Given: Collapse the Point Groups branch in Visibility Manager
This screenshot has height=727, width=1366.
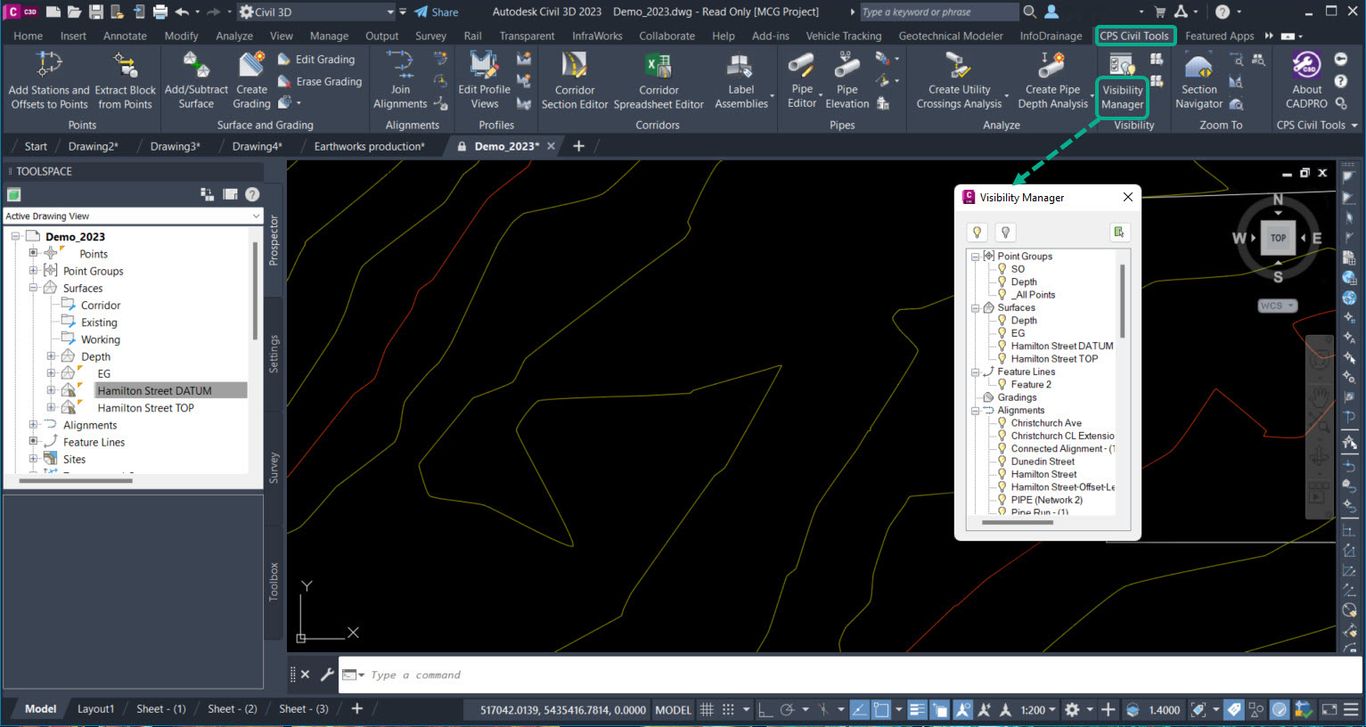Looking at the screenshot, I should (x=975, y=256).
